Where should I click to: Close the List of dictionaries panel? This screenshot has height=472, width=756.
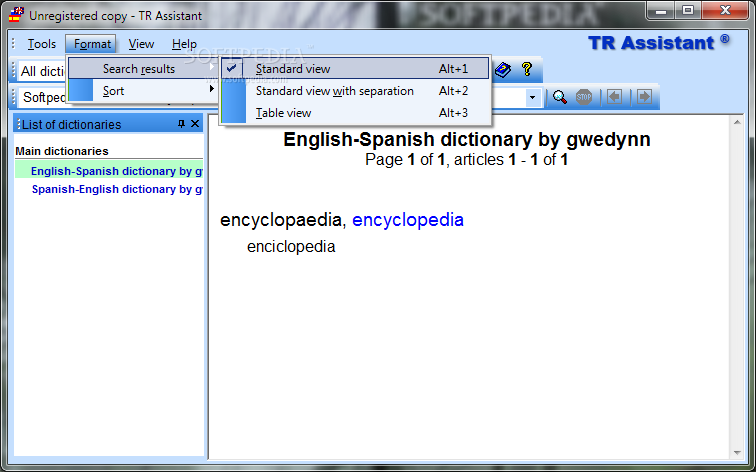pyautogui.click(x=195, y=124)
